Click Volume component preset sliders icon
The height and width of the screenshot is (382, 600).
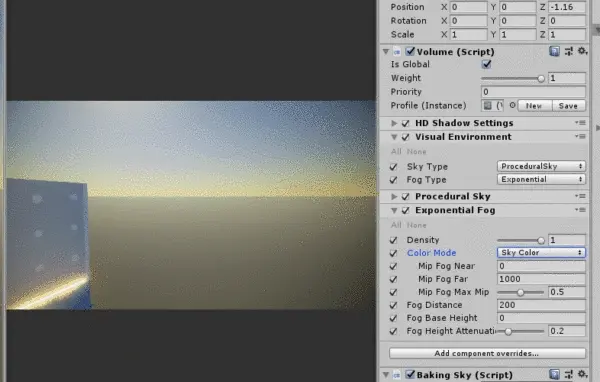pyautogui.click(x=569, y=51)
